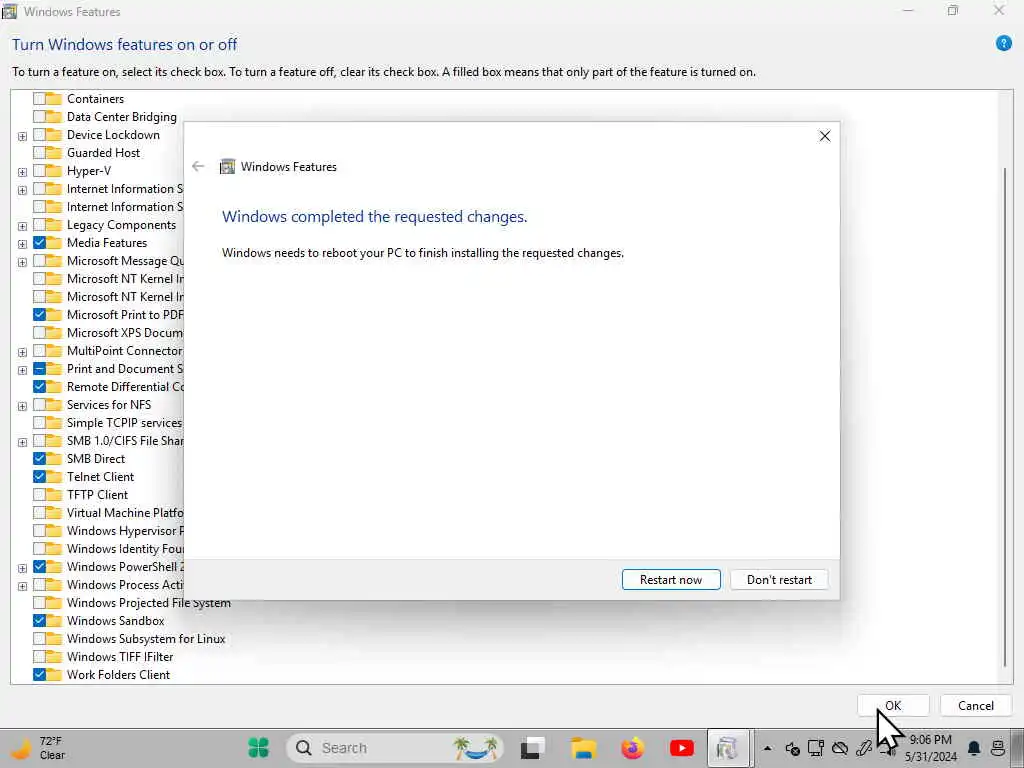
Task: Click the taskbar Search box
Action: click(396, 748)
